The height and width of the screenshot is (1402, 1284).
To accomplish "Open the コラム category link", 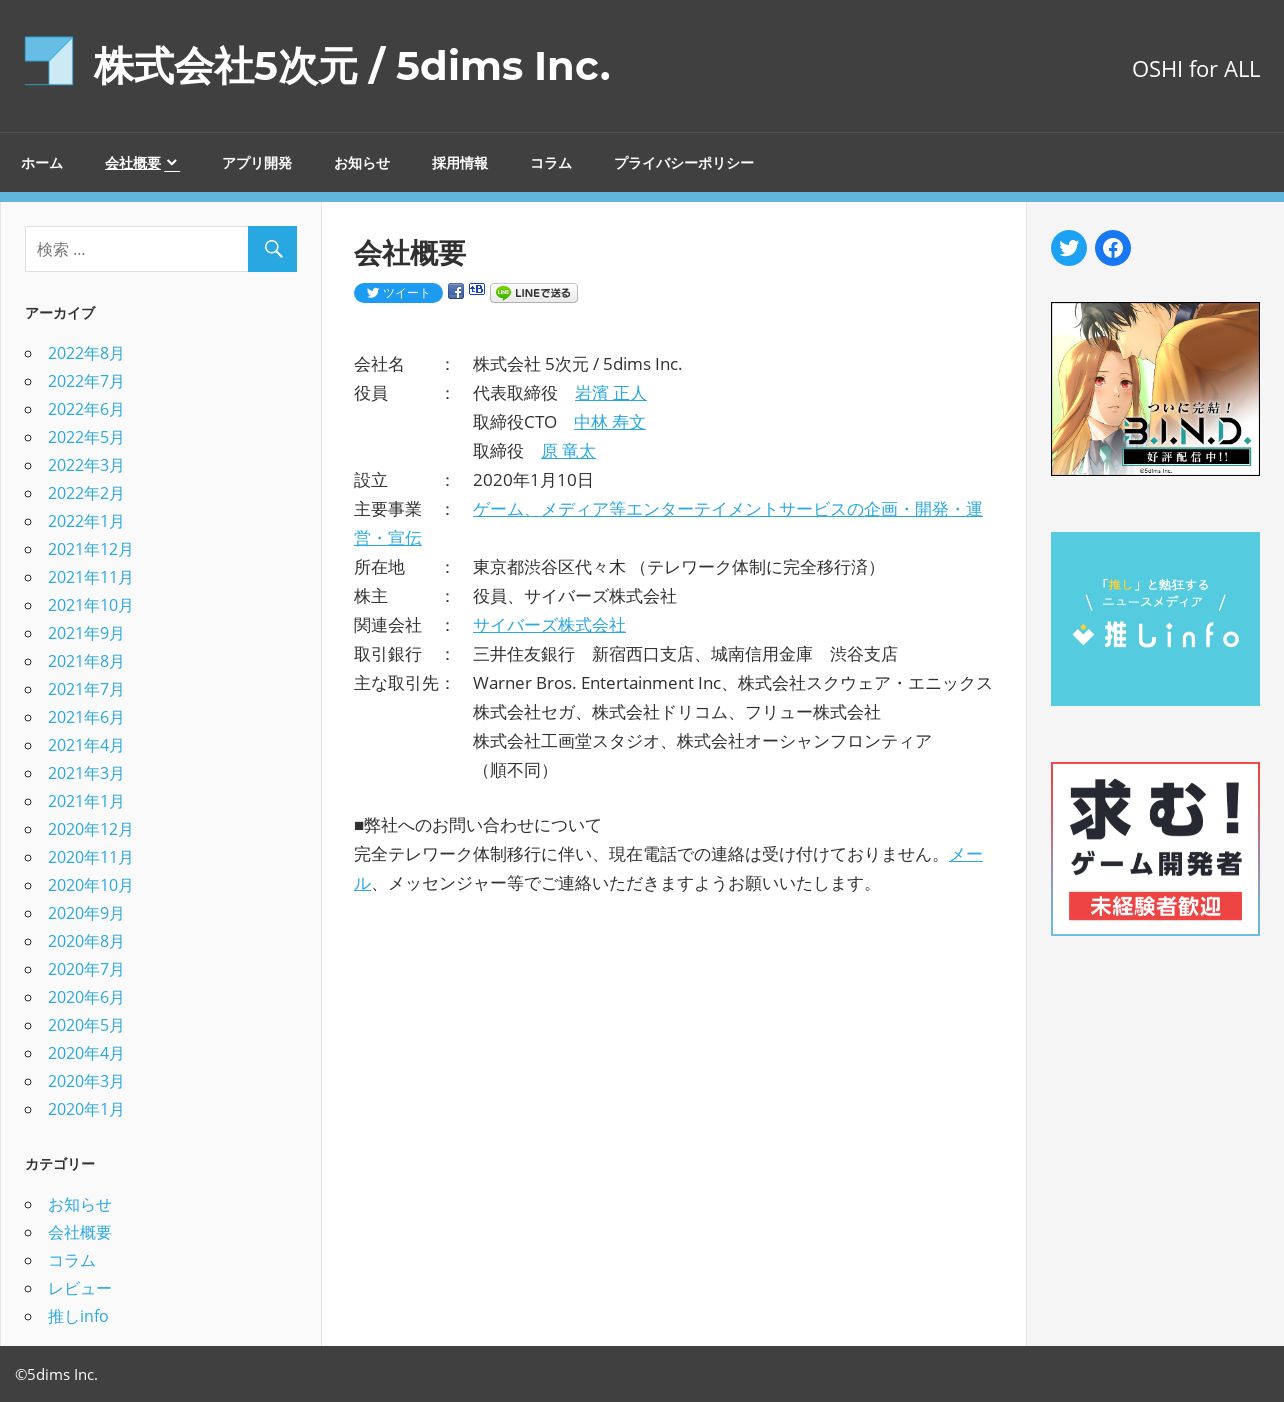I will click(72, 1261).
